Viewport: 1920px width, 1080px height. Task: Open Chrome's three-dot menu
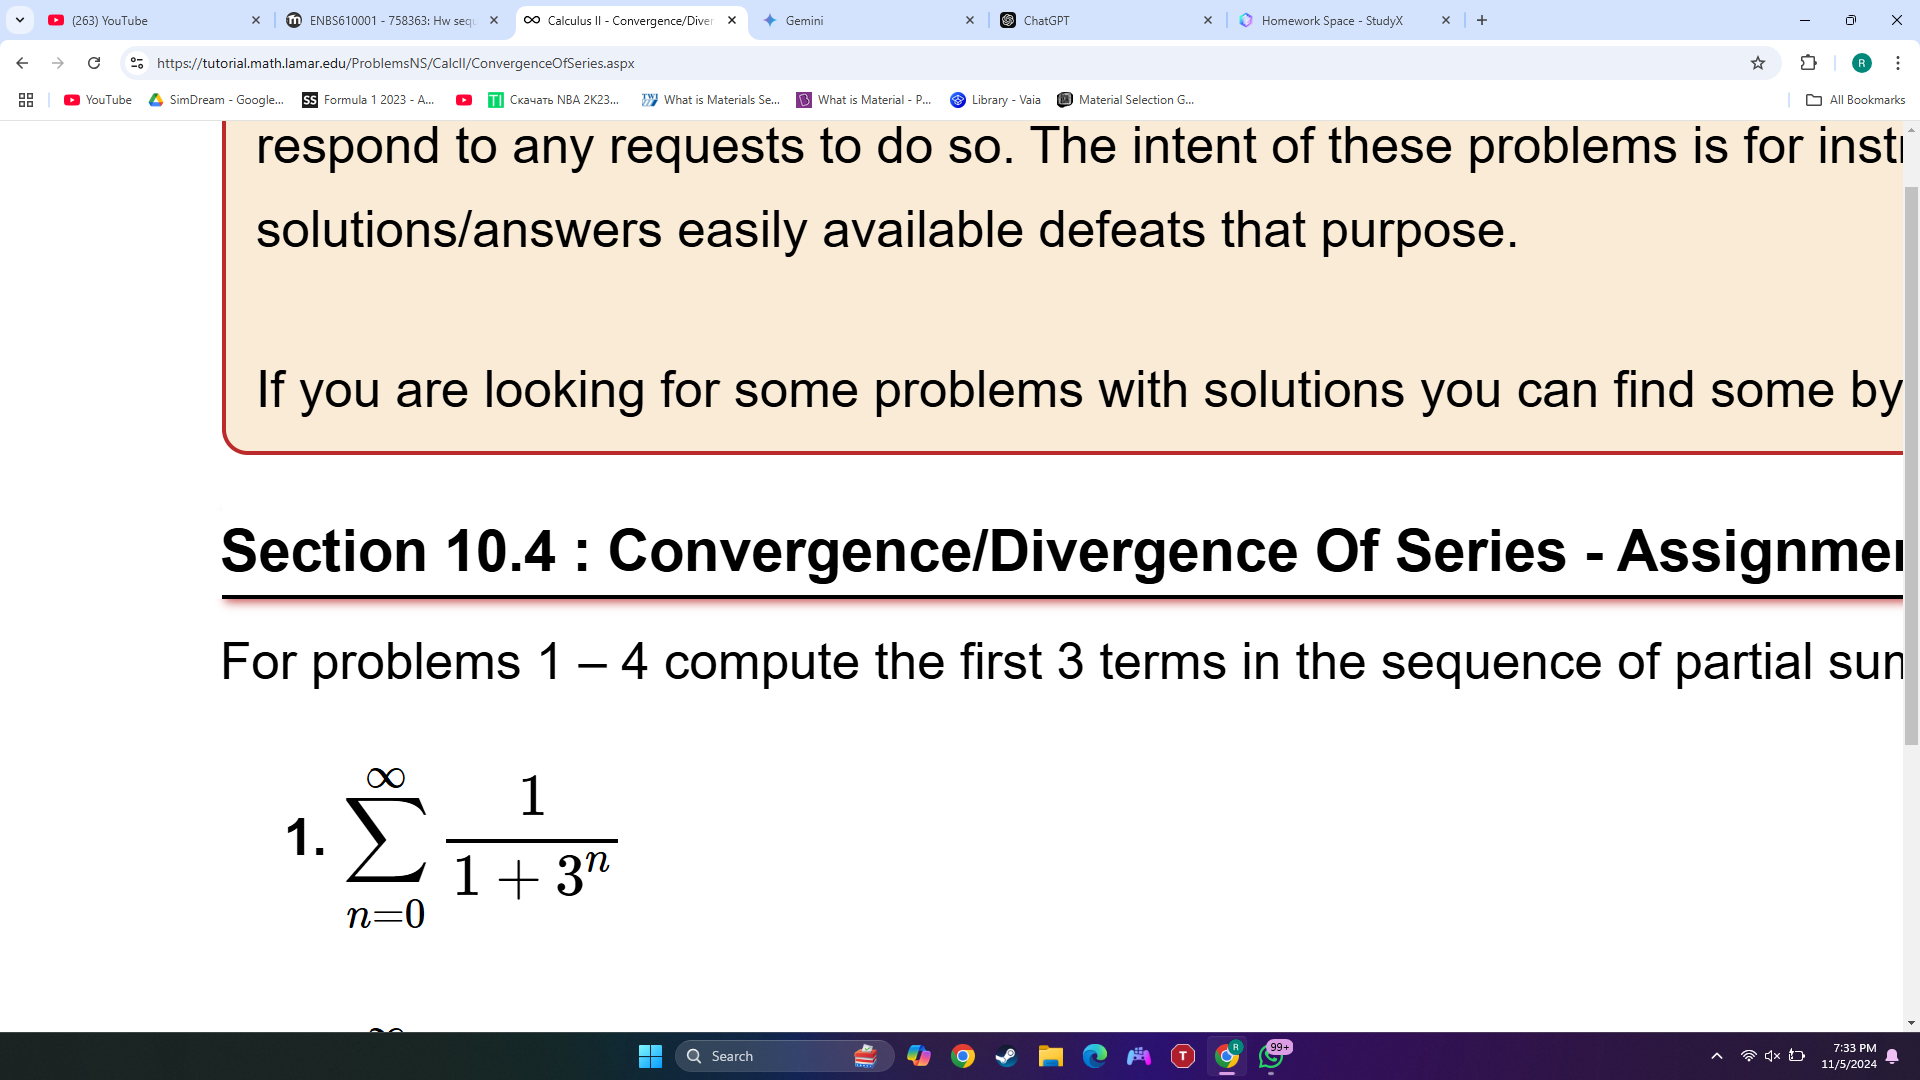(x=1897, y=63)
